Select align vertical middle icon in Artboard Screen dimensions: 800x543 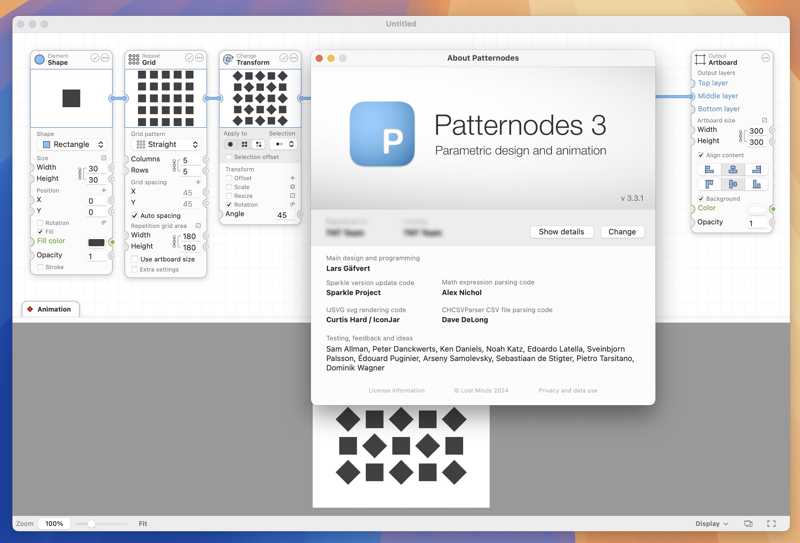click(733, 184)
